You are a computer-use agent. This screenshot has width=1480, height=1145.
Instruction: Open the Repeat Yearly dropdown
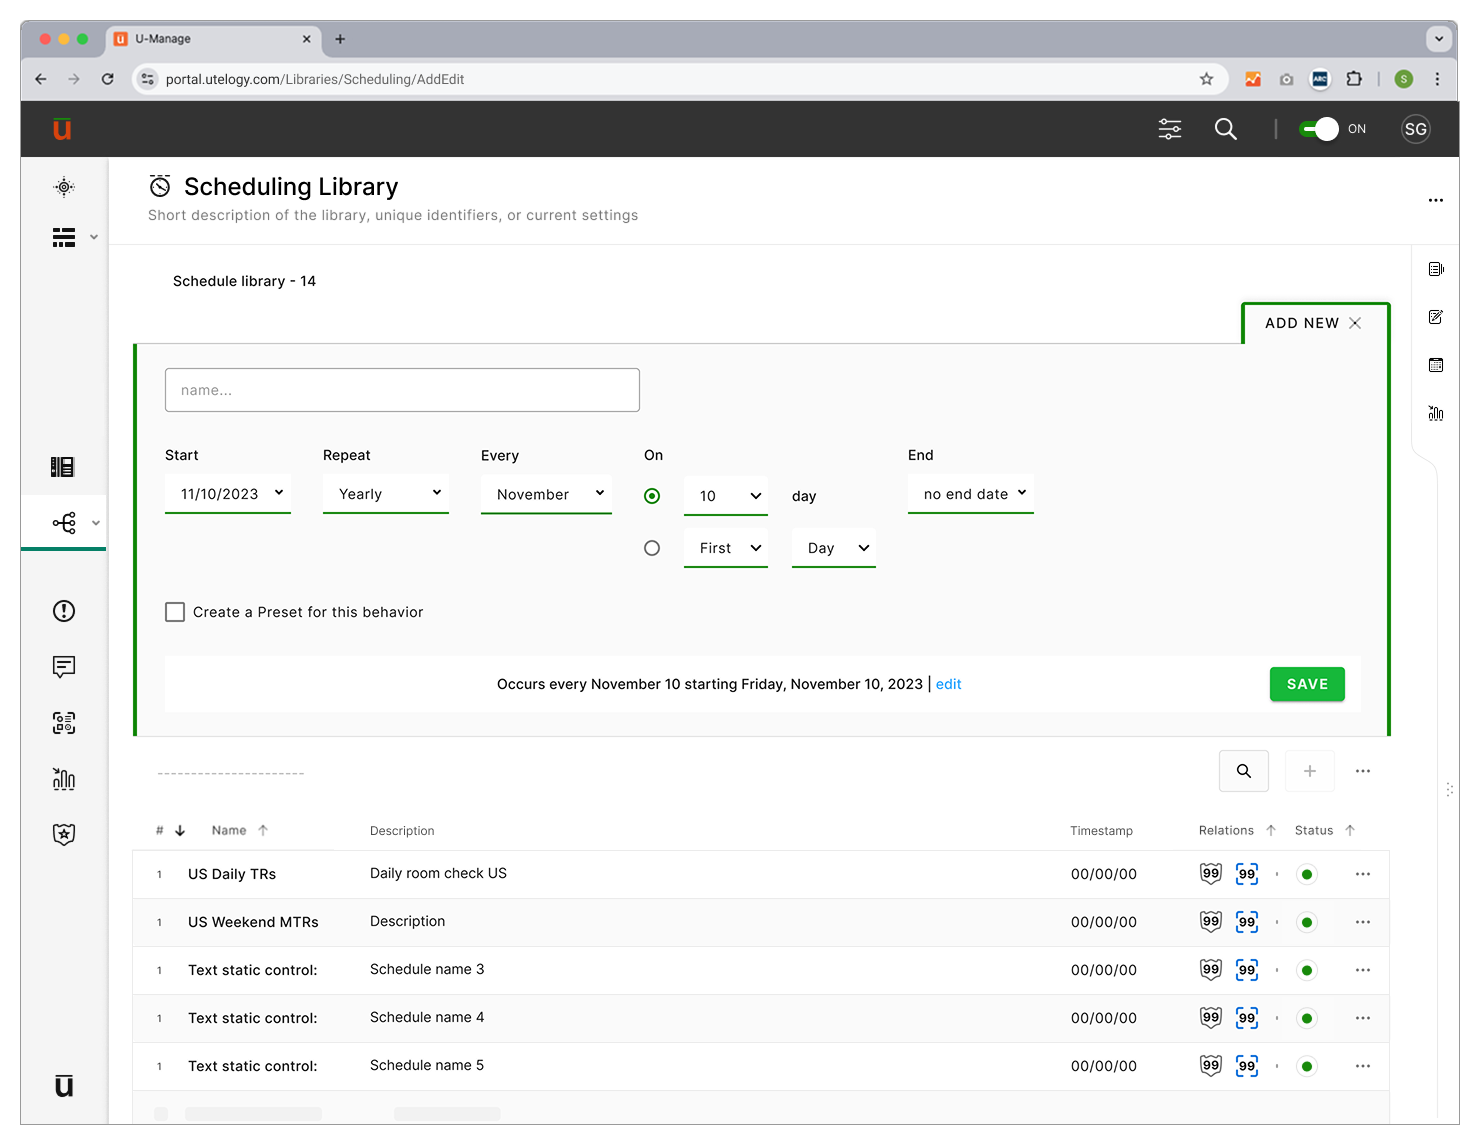386,494
